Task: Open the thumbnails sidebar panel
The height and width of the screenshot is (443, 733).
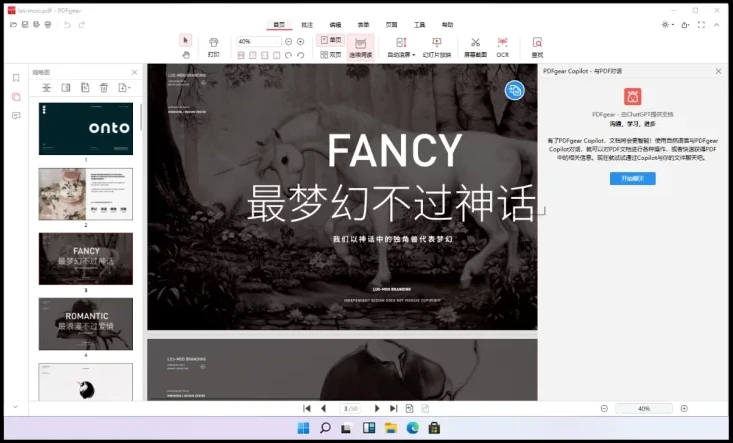Action: pyautogui.click(x=16, y=97)
